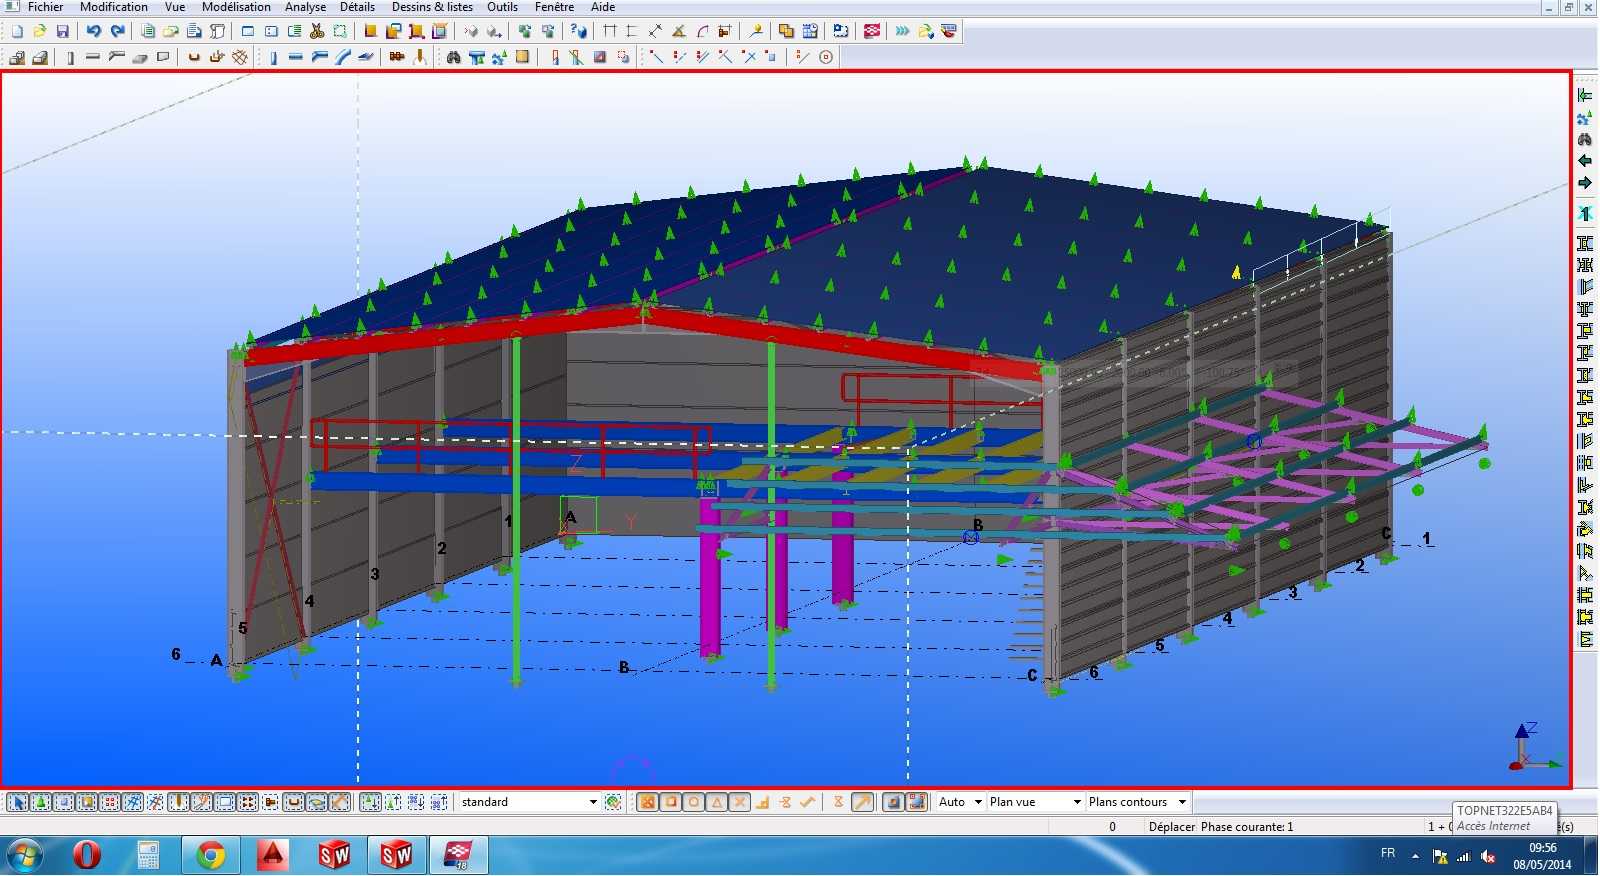1600x876 pixels.
Task: Create a weld
Action: pyautogui.click(x=420, y=57)
